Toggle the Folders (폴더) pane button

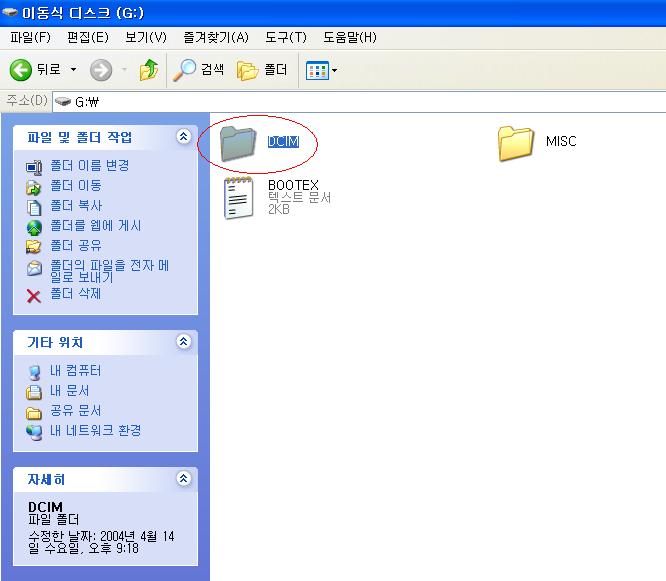(262, 70)
